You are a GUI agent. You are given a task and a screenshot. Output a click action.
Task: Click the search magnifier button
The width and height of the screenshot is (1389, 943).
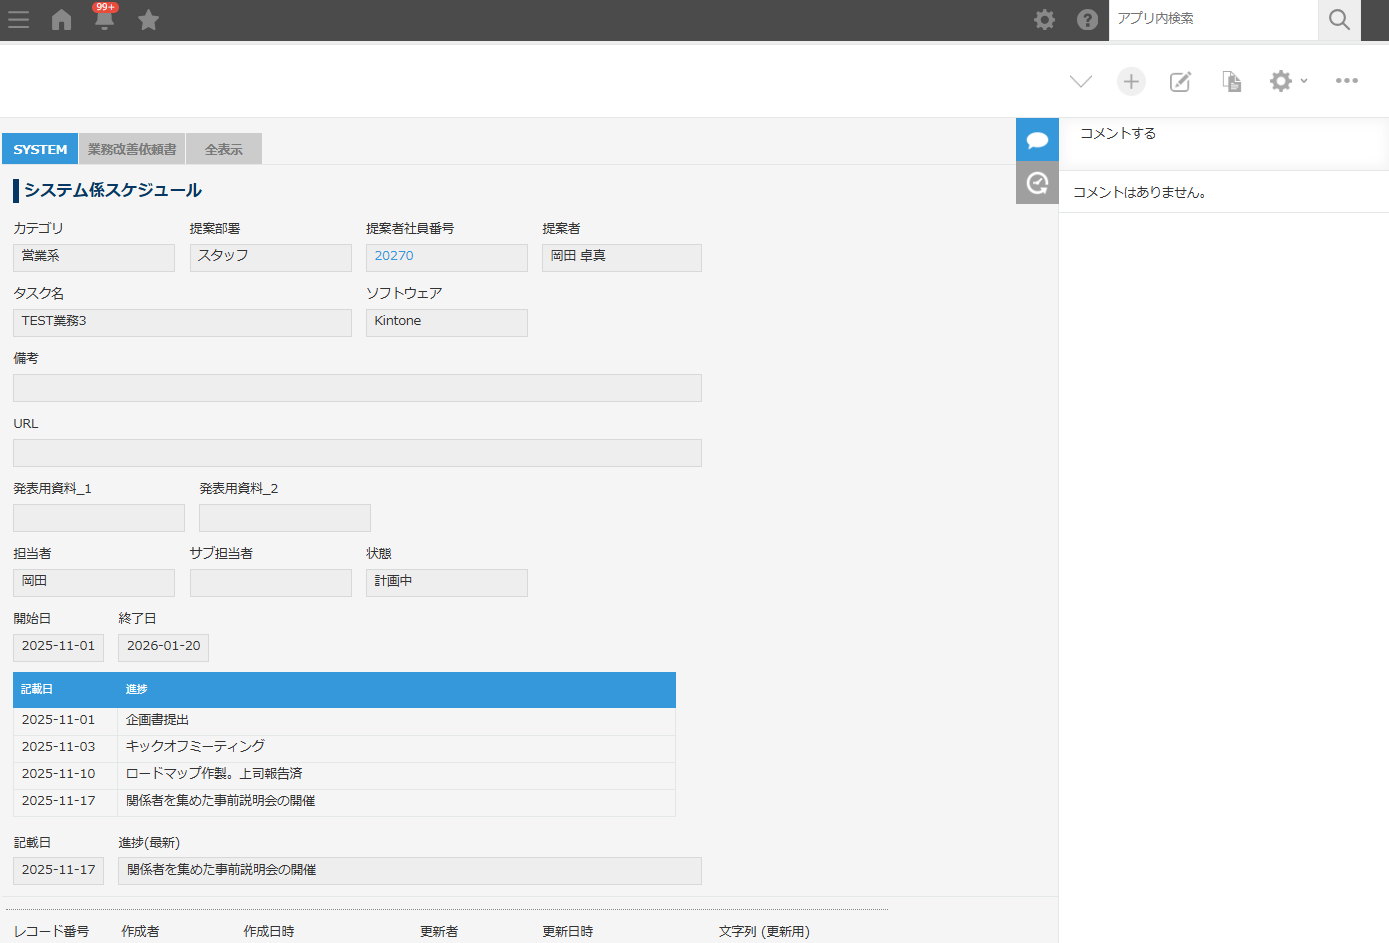point(1339,20)
